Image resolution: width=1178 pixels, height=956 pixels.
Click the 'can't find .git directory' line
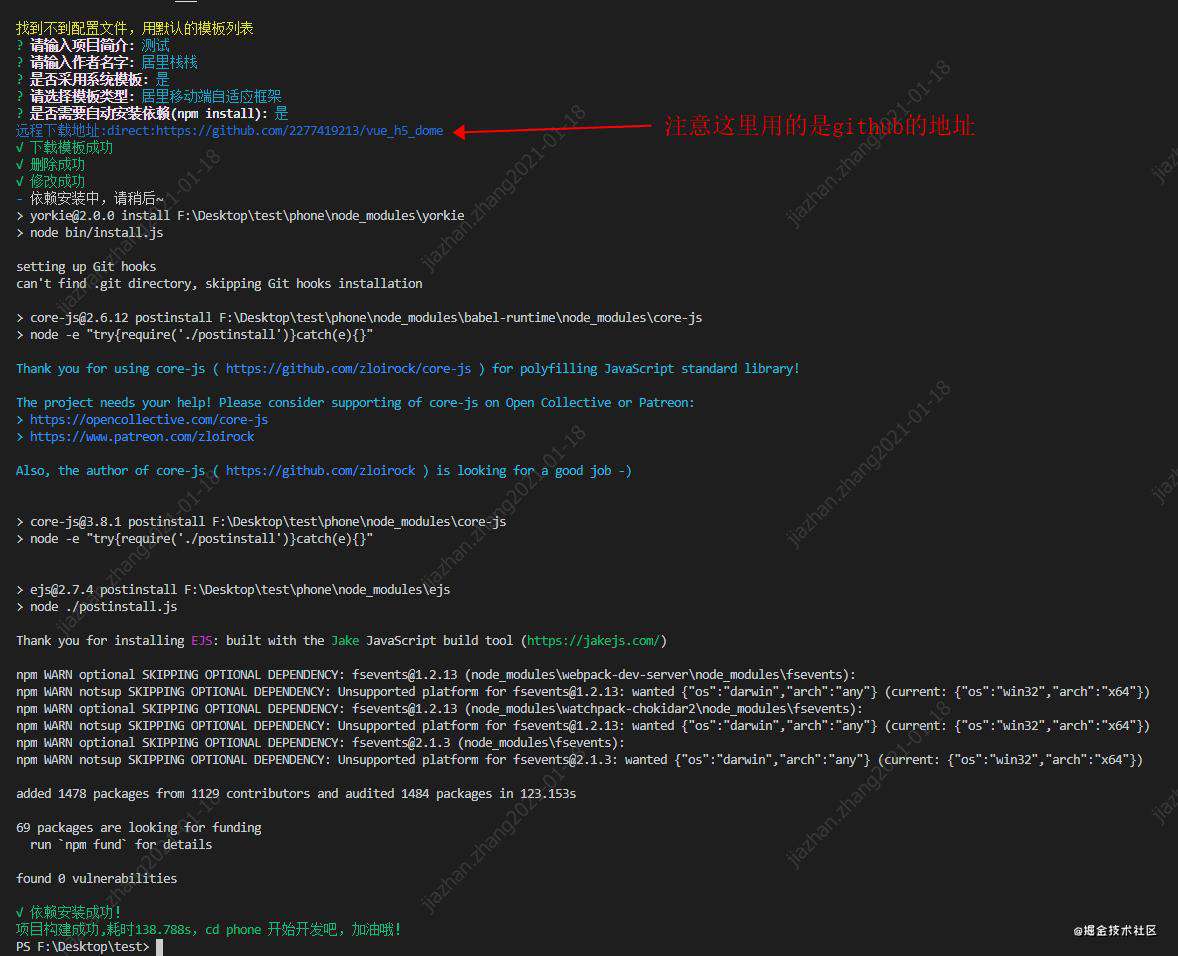pyautogui.click(x=219, y=284)
